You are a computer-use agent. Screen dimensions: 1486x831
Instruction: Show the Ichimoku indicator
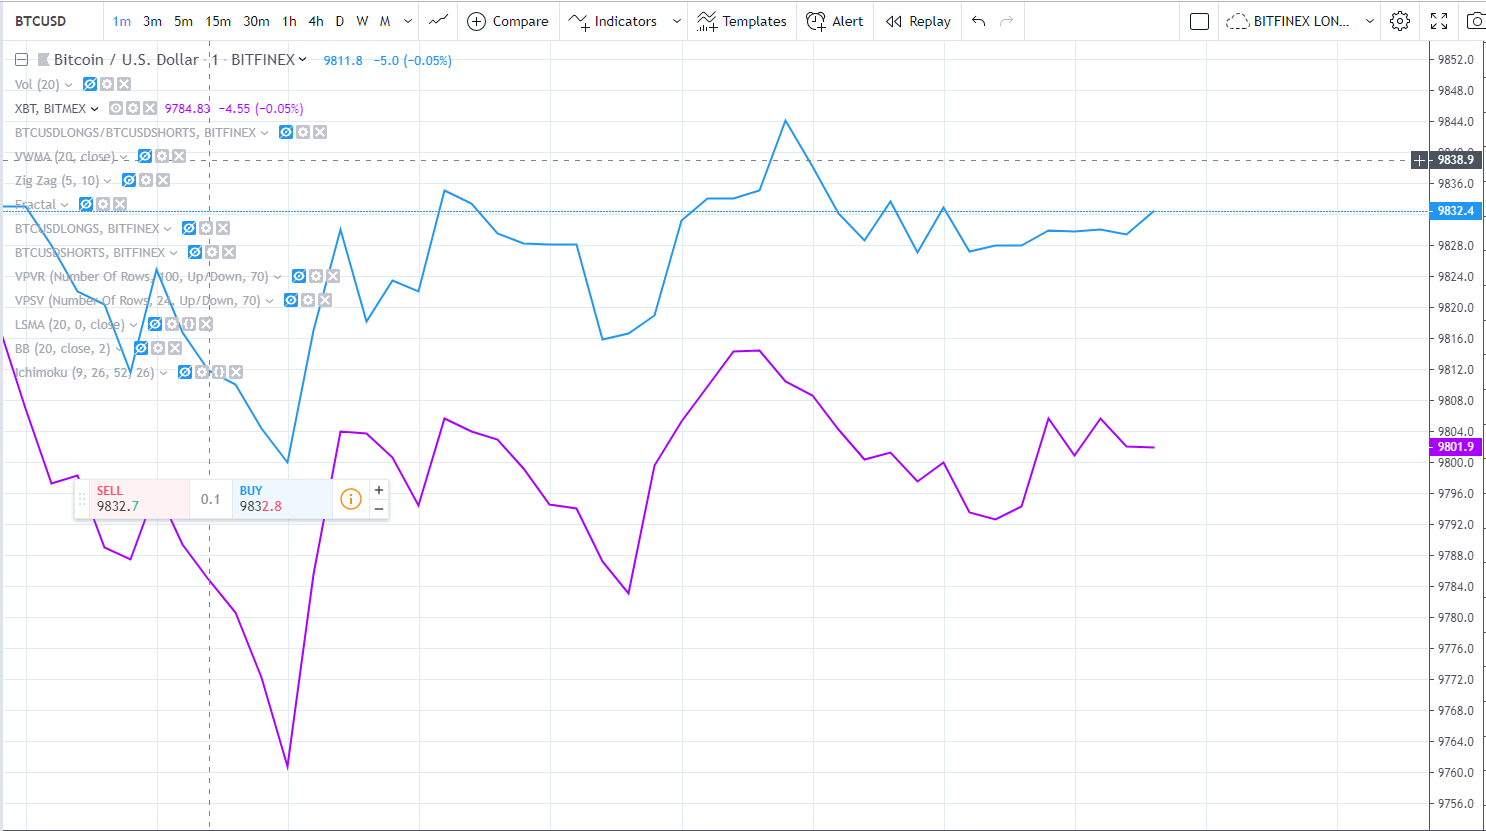185,372
